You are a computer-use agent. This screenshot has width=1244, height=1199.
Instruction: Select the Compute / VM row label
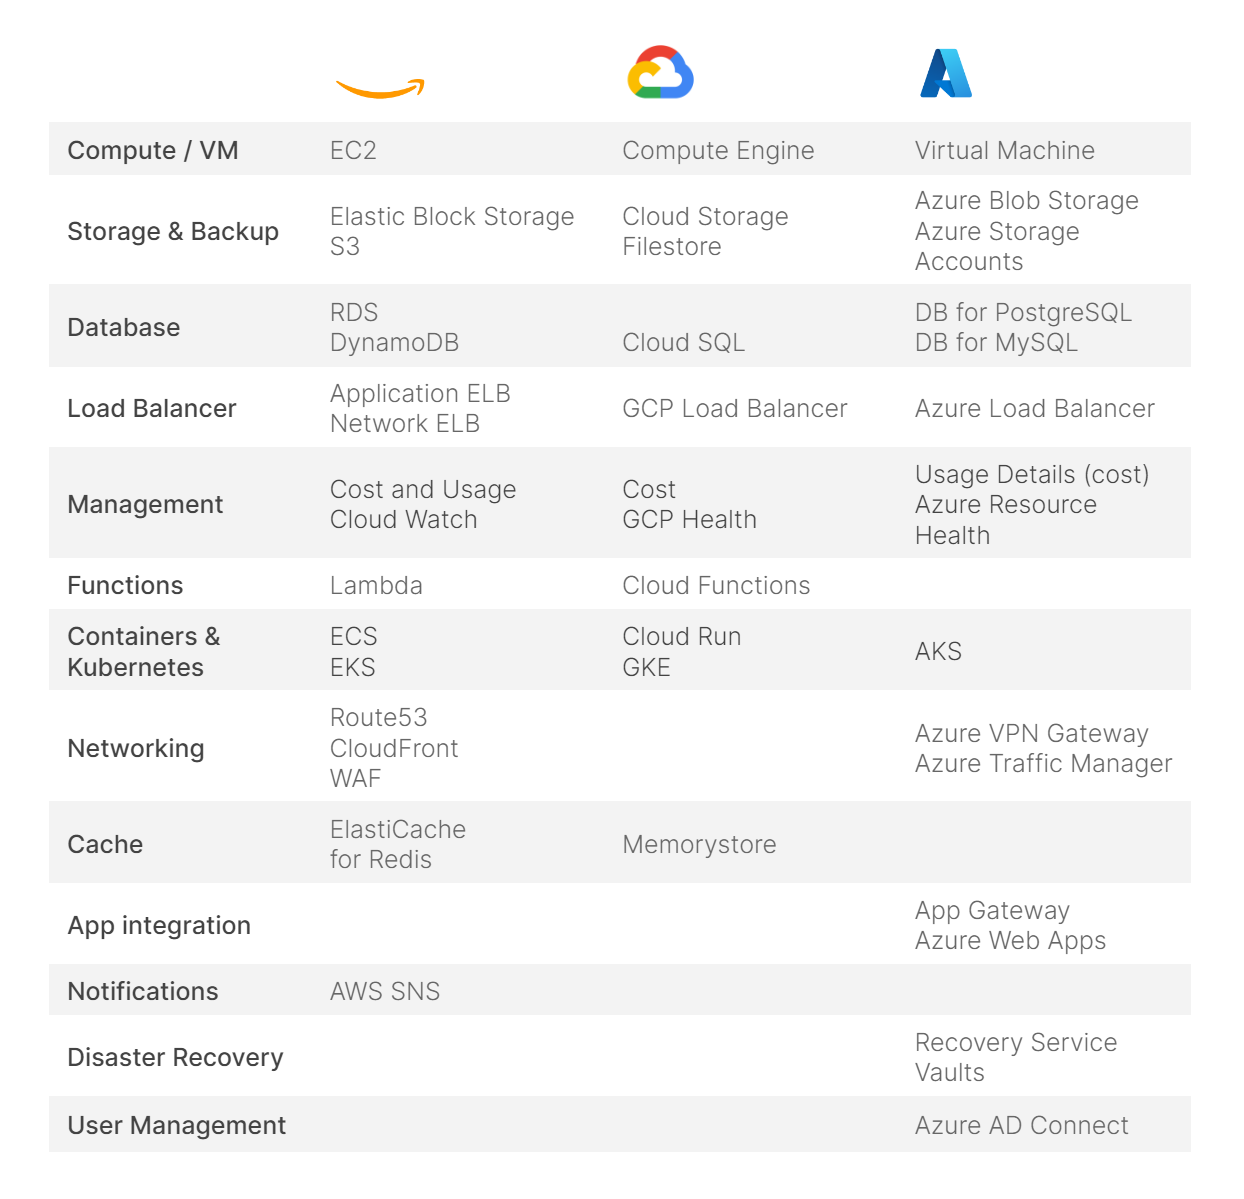tap(153, 150)
